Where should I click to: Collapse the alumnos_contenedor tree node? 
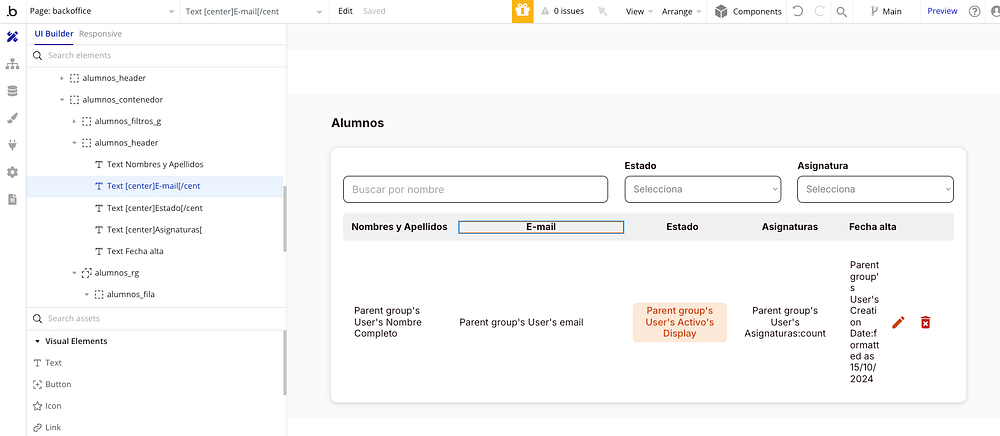click(x=62, y=100)
